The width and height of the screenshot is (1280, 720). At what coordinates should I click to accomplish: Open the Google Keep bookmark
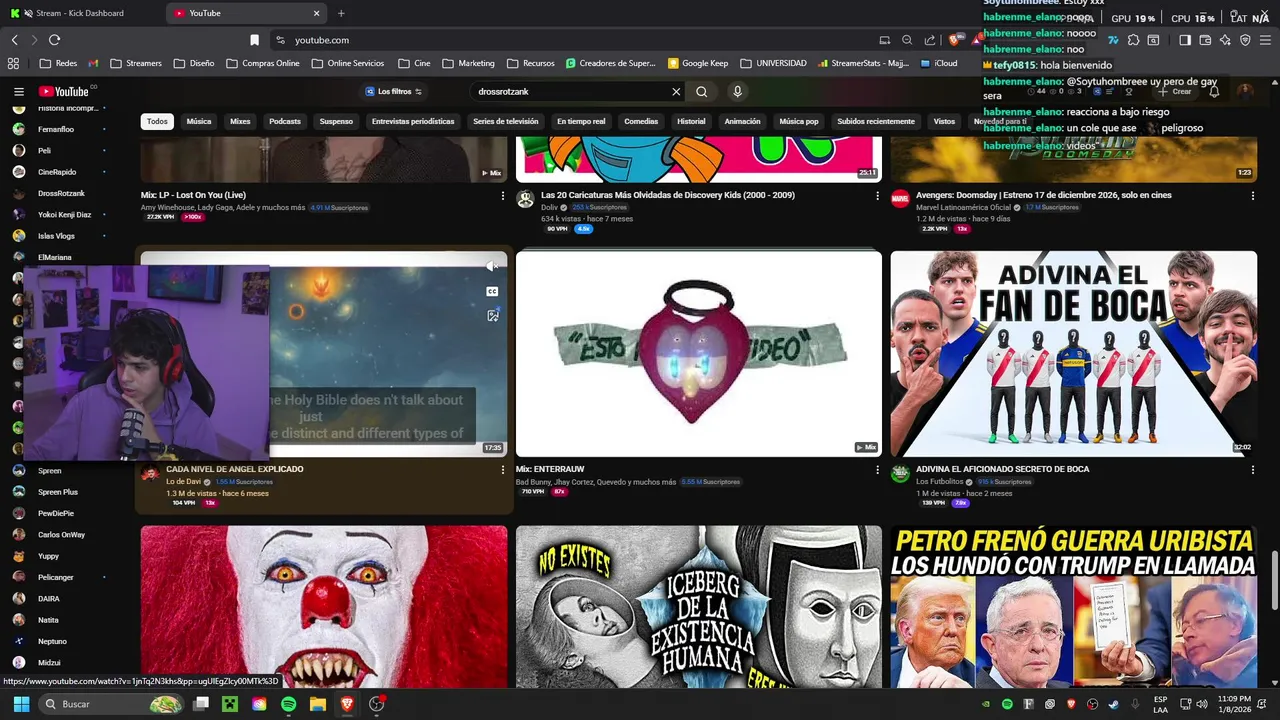(x=698, y=63)
